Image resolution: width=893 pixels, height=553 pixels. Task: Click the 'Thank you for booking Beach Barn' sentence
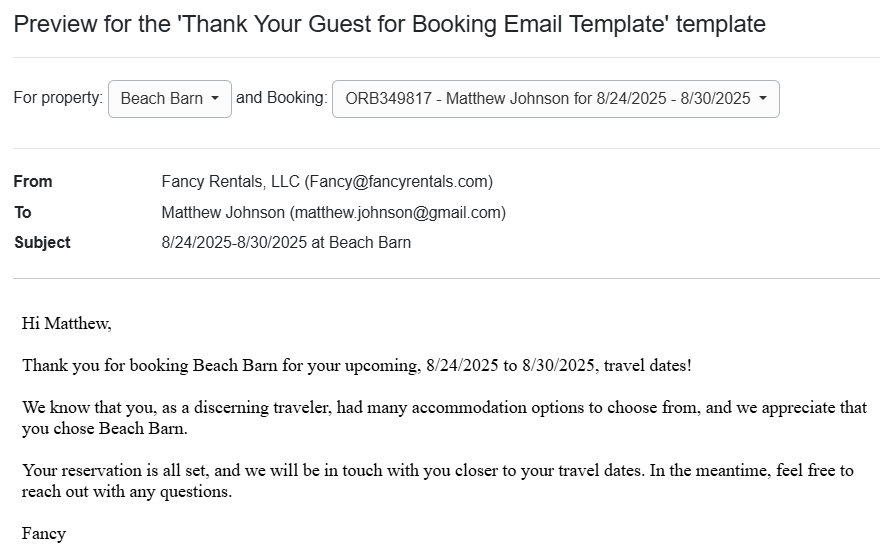pyautogui.click(x=356, y=365)
